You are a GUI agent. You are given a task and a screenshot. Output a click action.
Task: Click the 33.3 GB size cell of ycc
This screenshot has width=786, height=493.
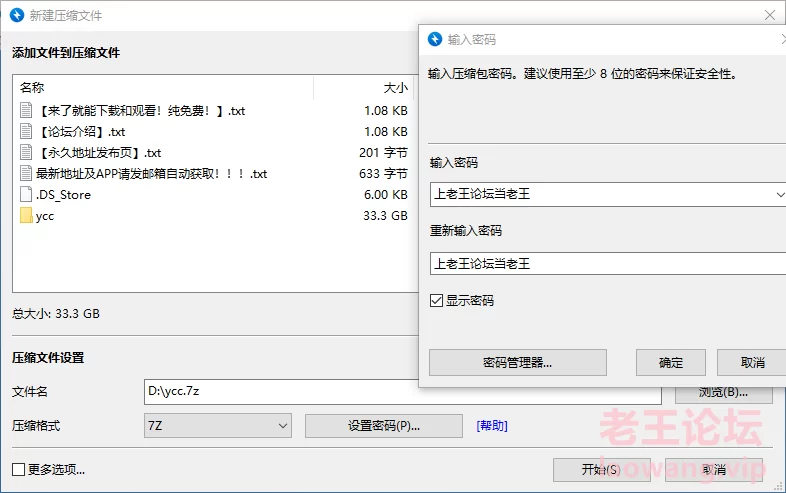385,216
